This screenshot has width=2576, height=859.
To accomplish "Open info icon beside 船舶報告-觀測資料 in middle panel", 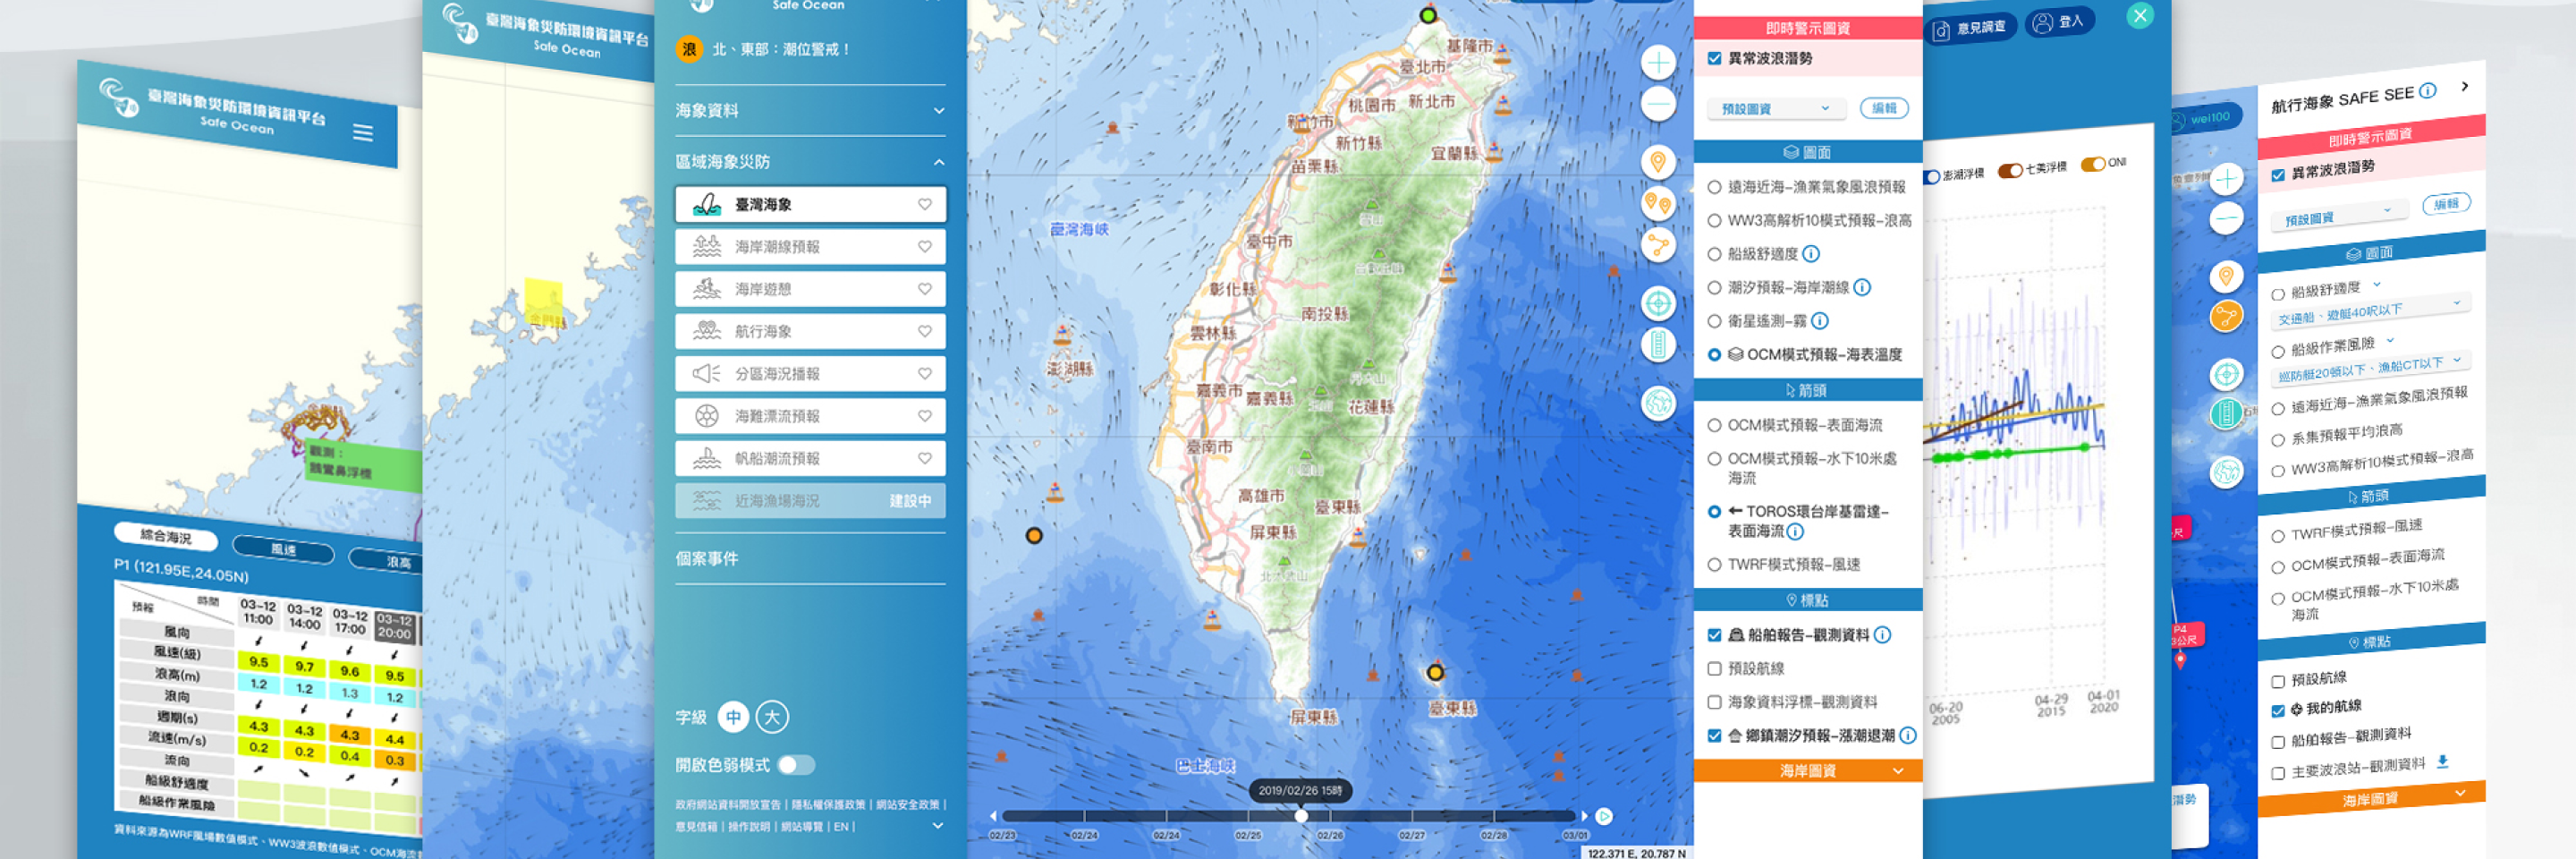I will click(x=1883, y=635).
